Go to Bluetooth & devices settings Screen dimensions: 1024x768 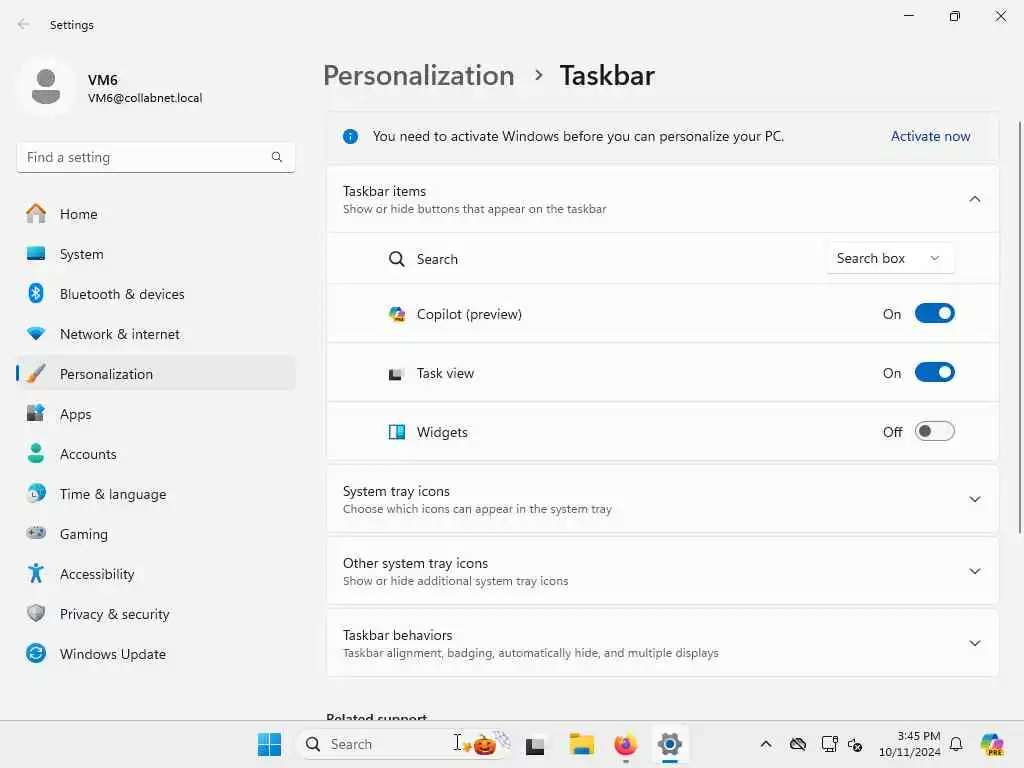155,294
